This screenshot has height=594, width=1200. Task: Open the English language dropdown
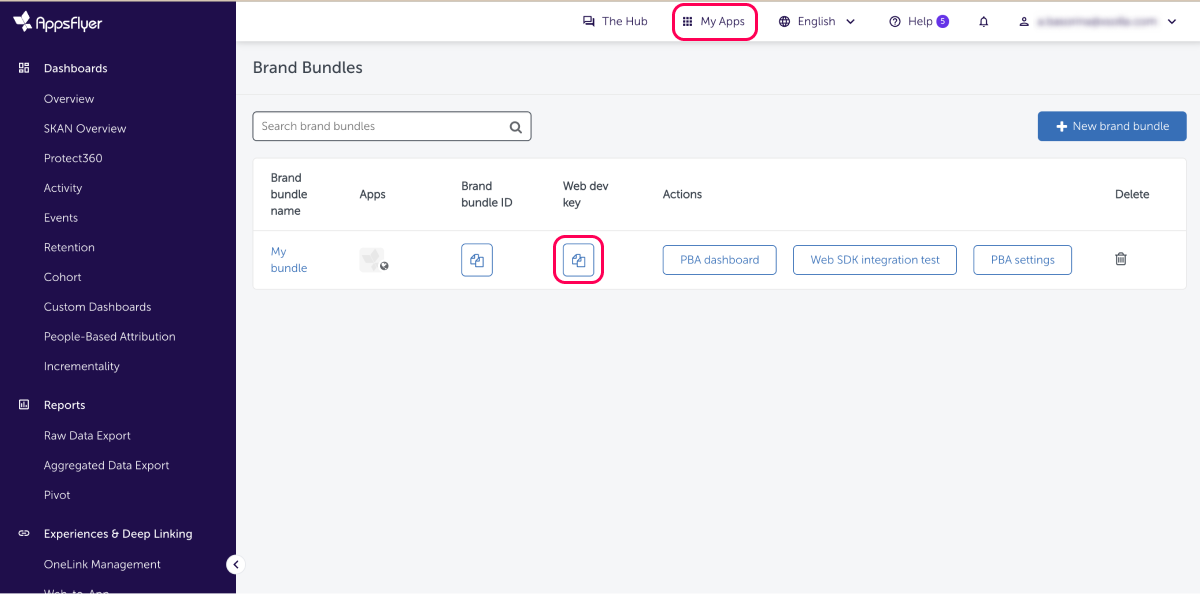(x=817, y=22)
